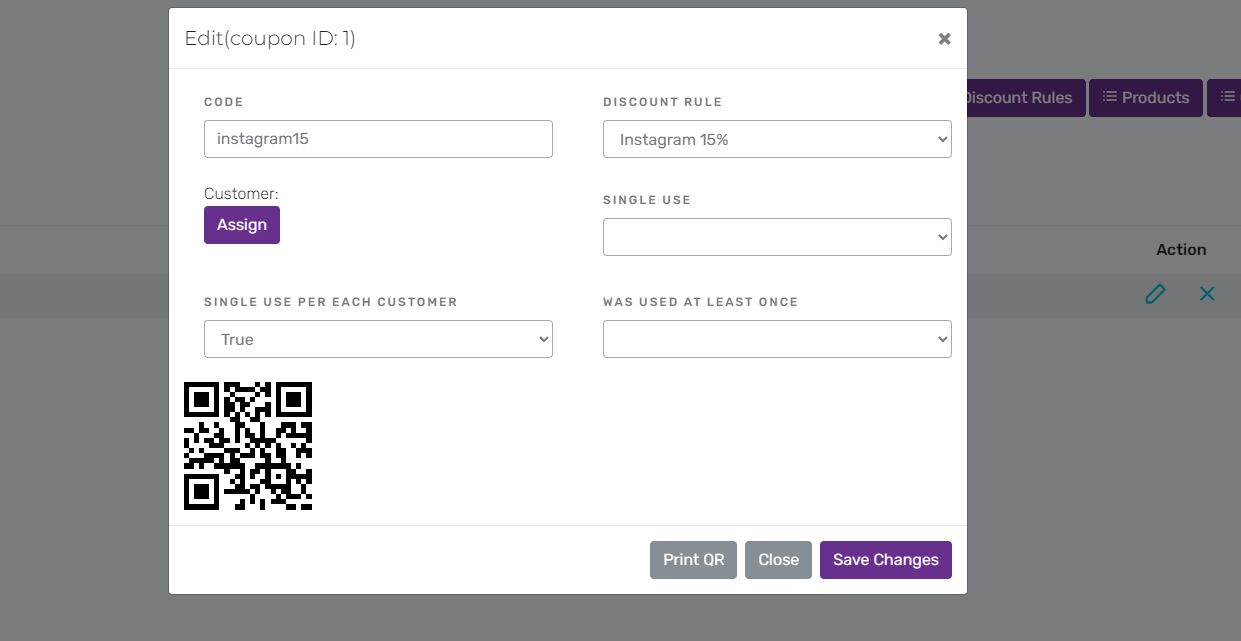The height and width of the screenshot is (641, 1241).
Task: Click the Assign customer button
Action: tap(242, 225)
